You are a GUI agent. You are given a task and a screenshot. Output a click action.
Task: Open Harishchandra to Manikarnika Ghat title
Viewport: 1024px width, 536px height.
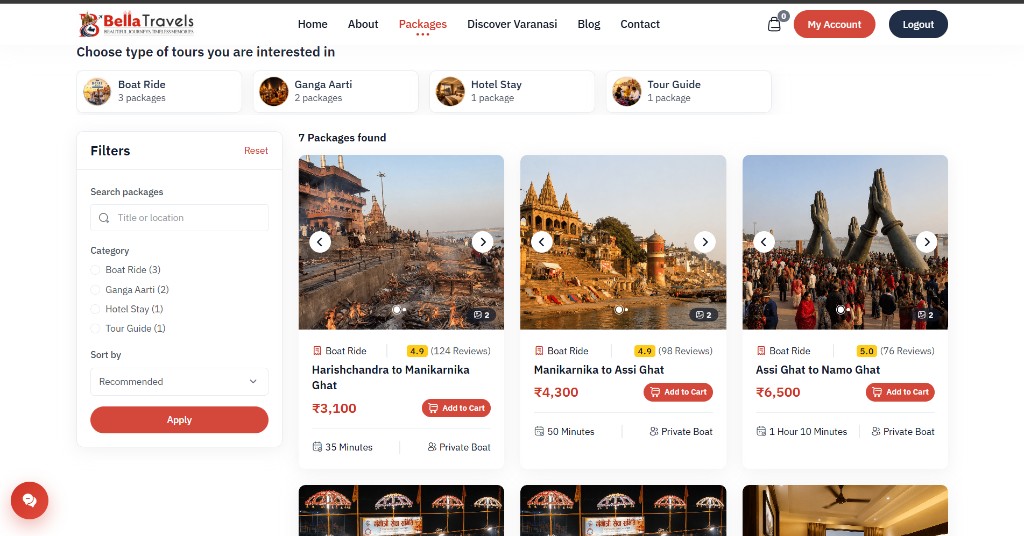pyautogui.click(x=391, y=377)
